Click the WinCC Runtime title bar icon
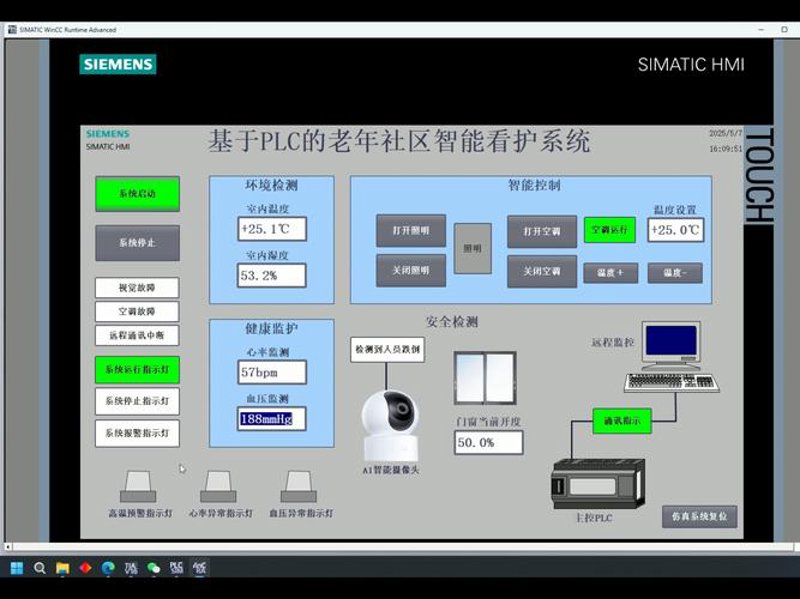Image resolution: width=800 pixels, height=599 pixels. 12,30
